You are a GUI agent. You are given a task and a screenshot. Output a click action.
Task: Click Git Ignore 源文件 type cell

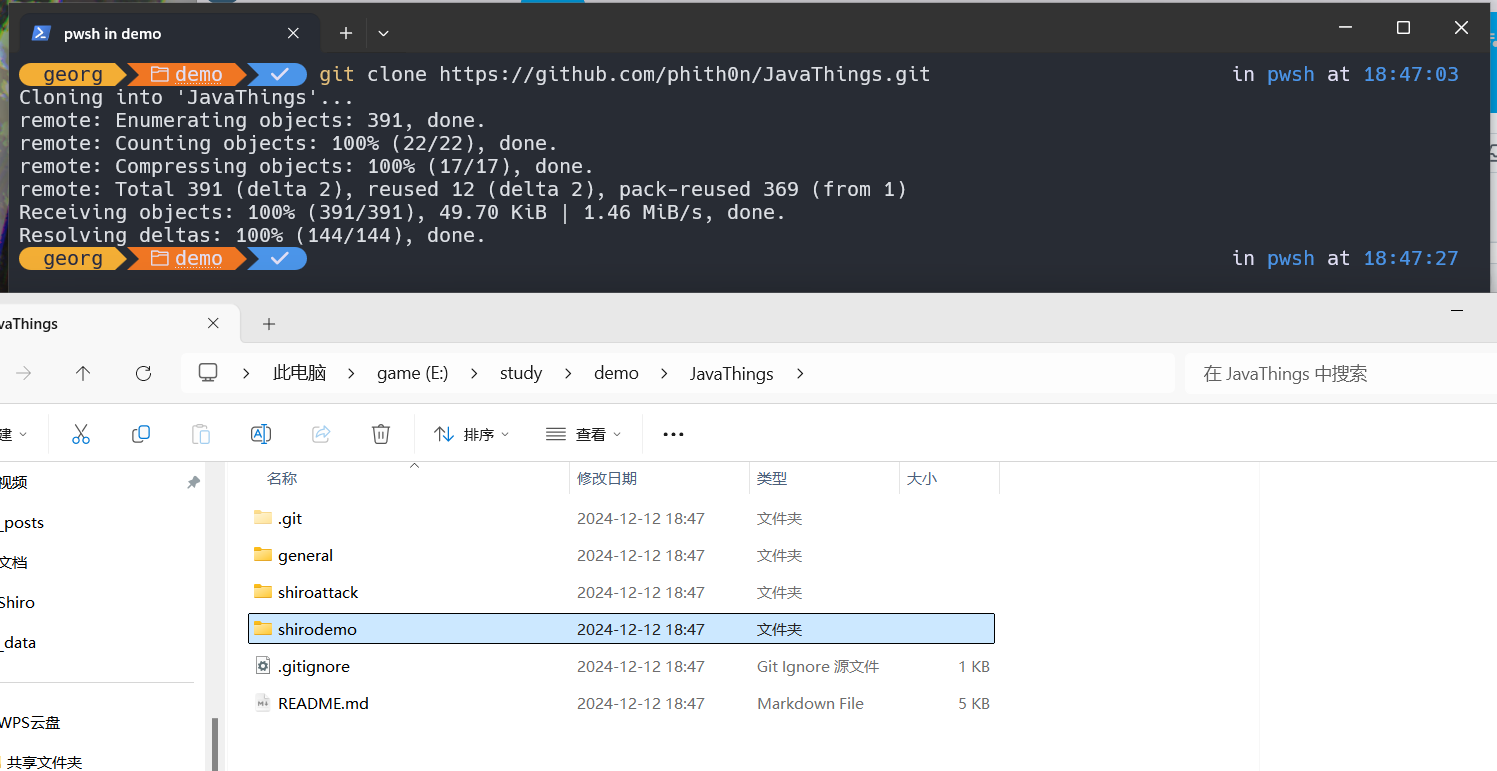[817, 666]
